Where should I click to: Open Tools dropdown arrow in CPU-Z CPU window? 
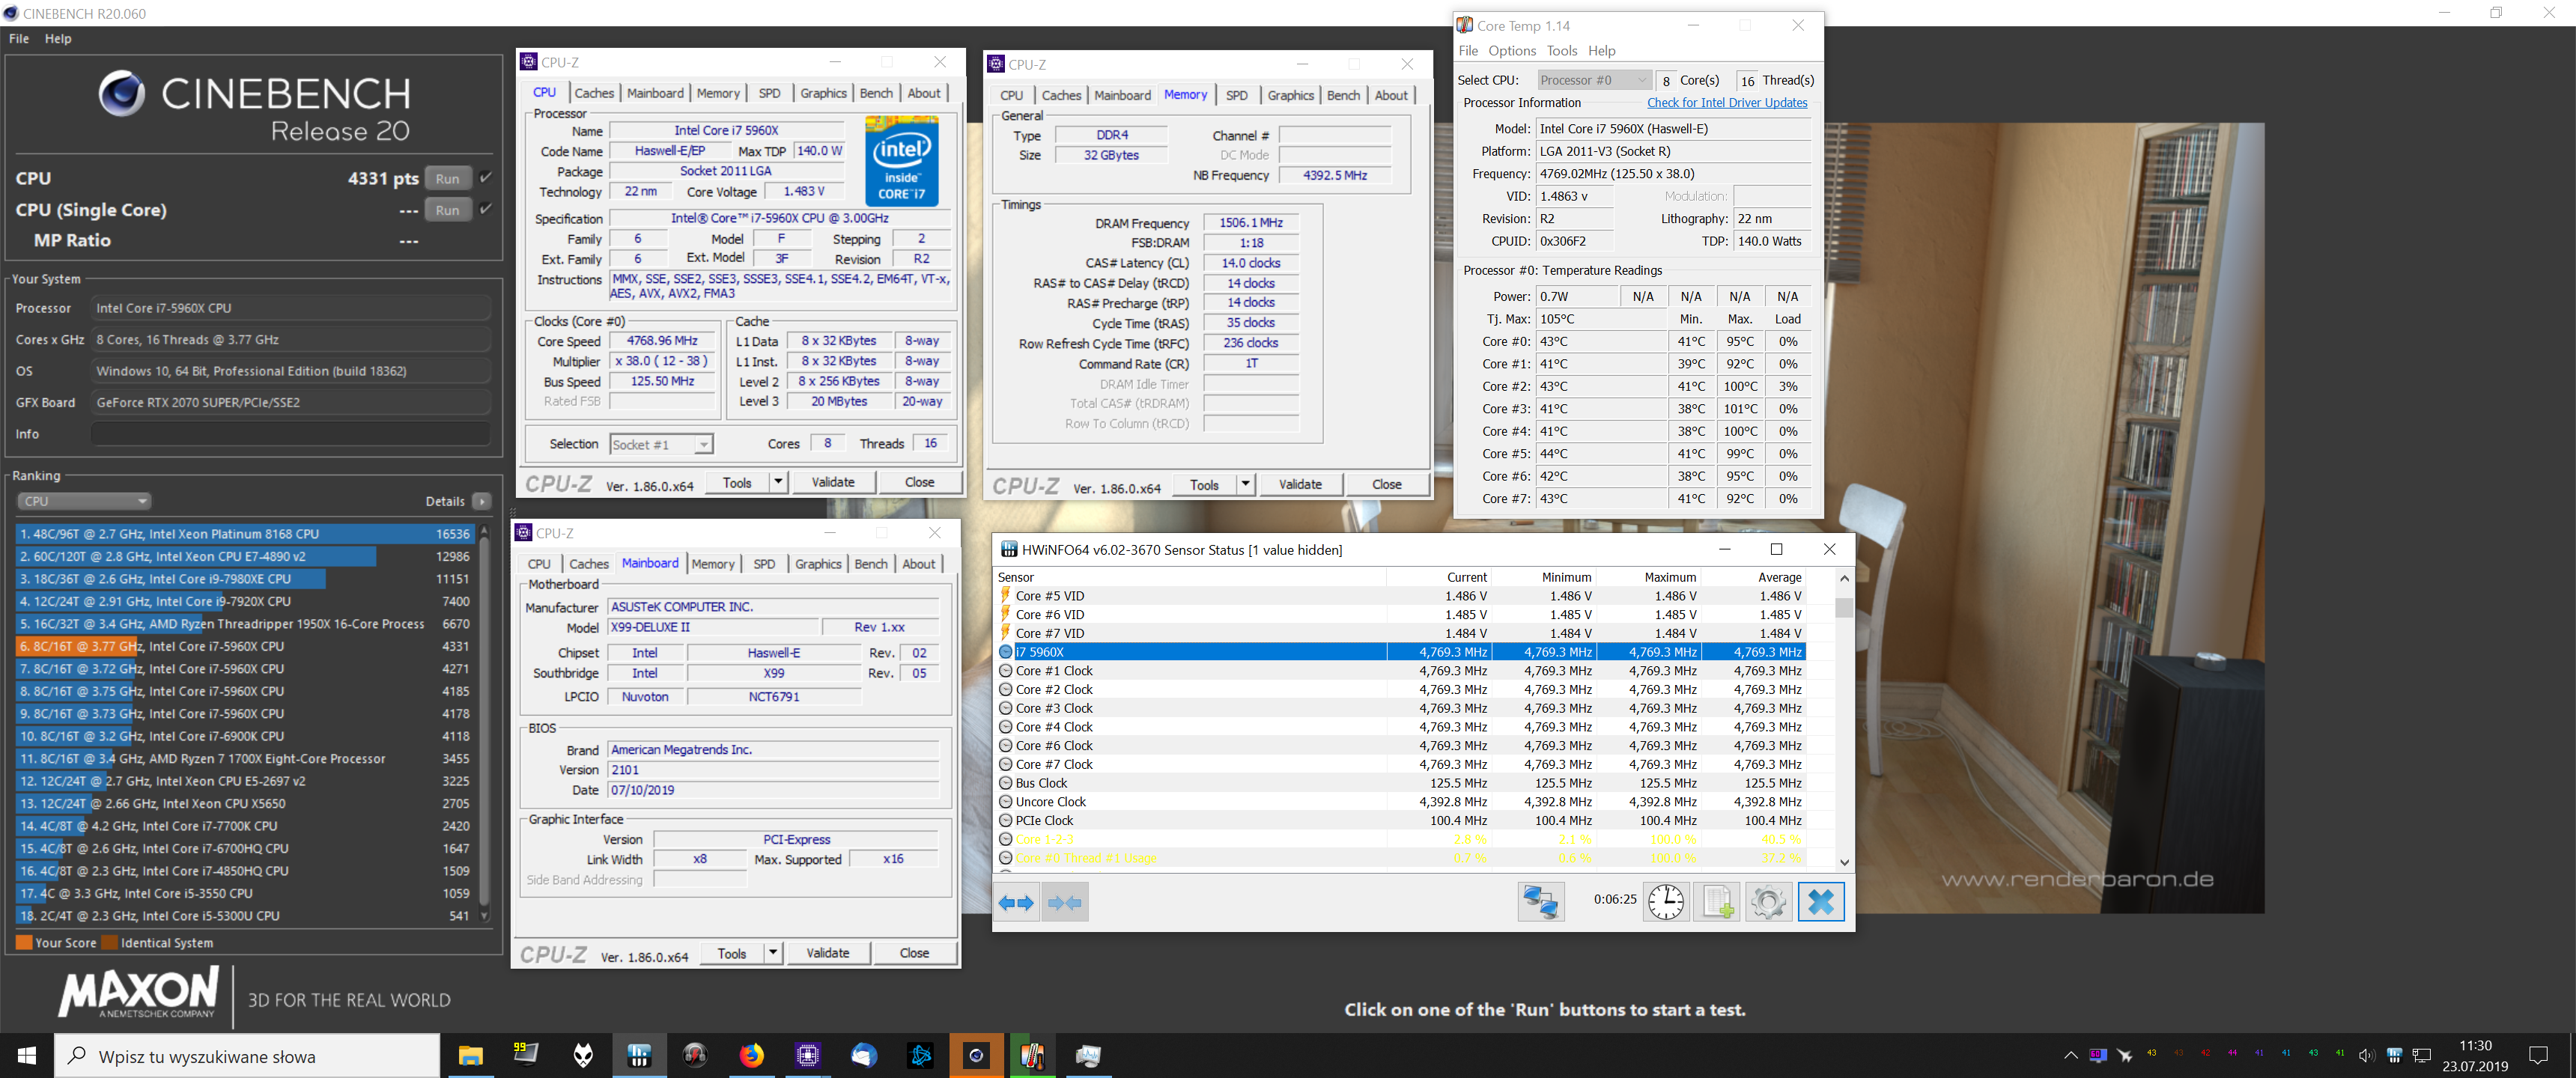click(777, 482)
